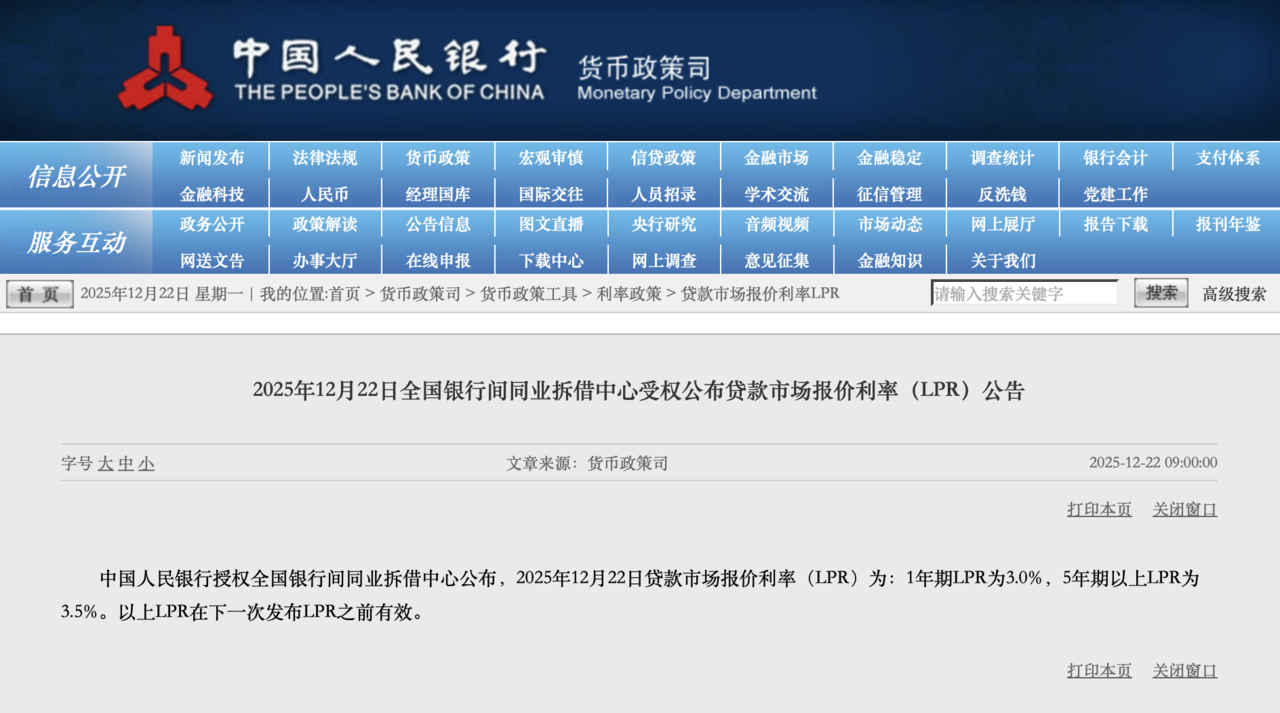Image resolution: width=1280 pixels, height=713 pixels.
Task: Click the 首页 home button
Action: click(x=38, y=293)
